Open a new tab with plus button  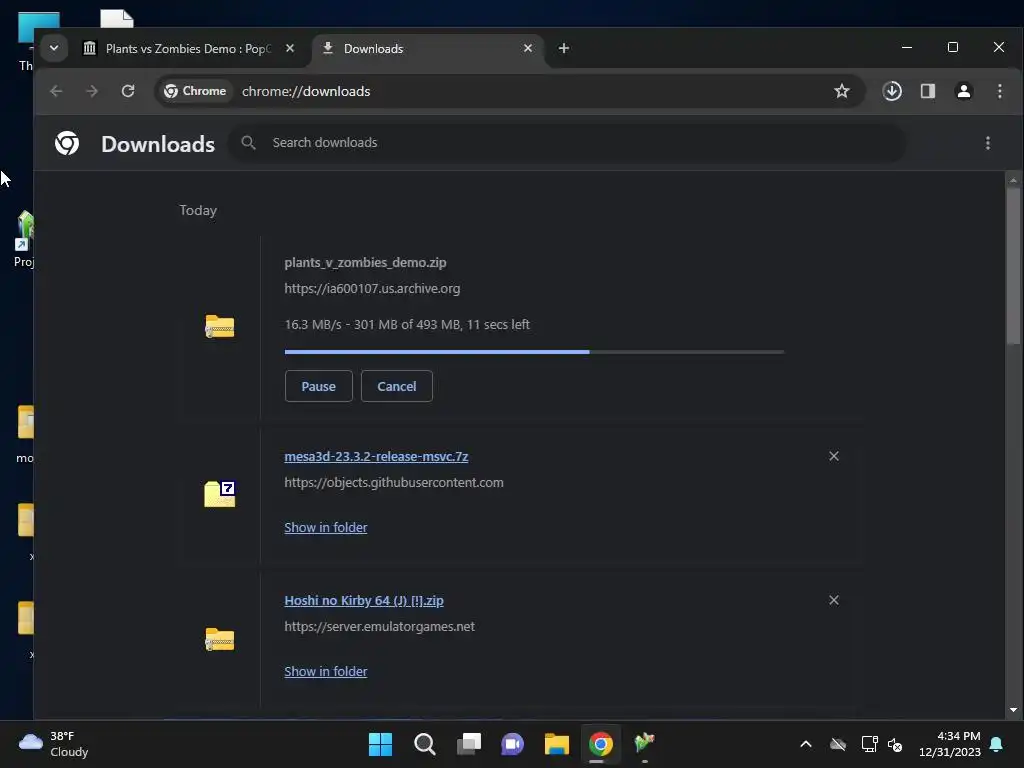tap(564, 48)
